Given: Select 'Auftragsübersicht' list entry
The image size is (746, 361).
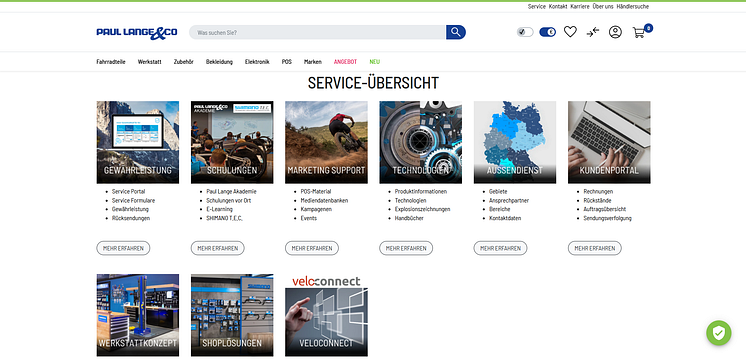Looking at the screenshot, I should click(x=605, y=209).
